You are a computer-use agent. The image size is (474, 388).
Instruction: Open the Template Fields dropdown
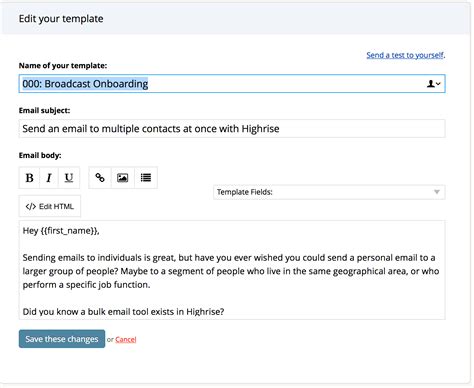329,192
